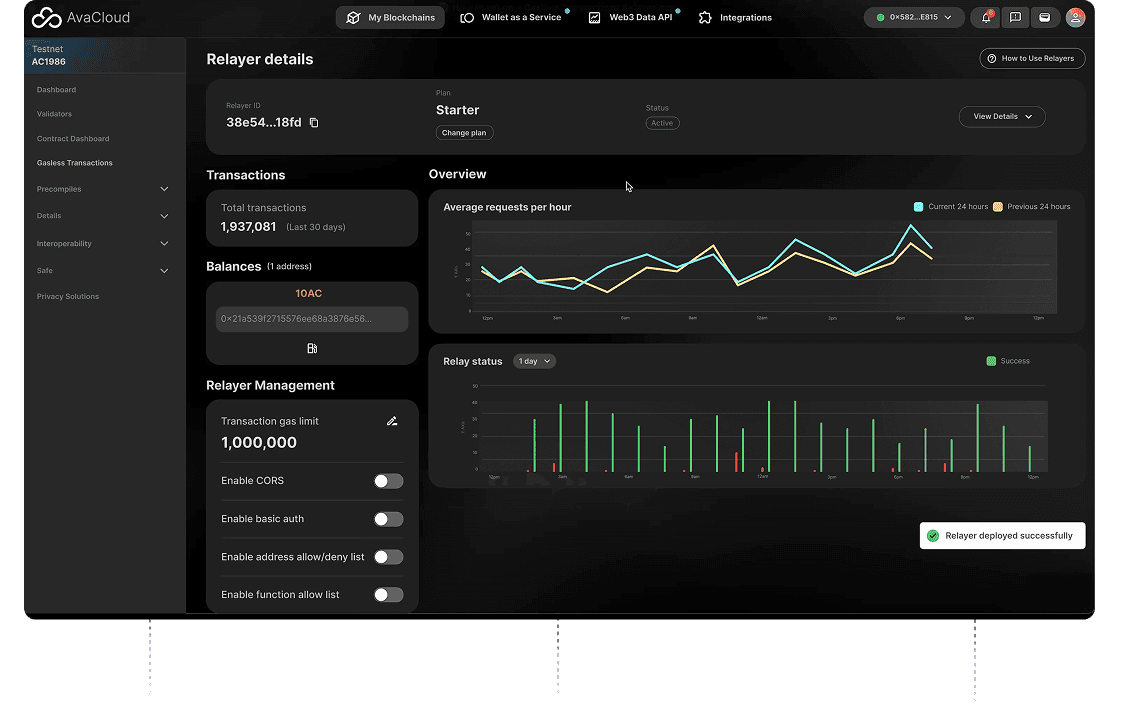Click the green check icon in toast
This screenshot has height=708, width=1125.
(933, 536)
